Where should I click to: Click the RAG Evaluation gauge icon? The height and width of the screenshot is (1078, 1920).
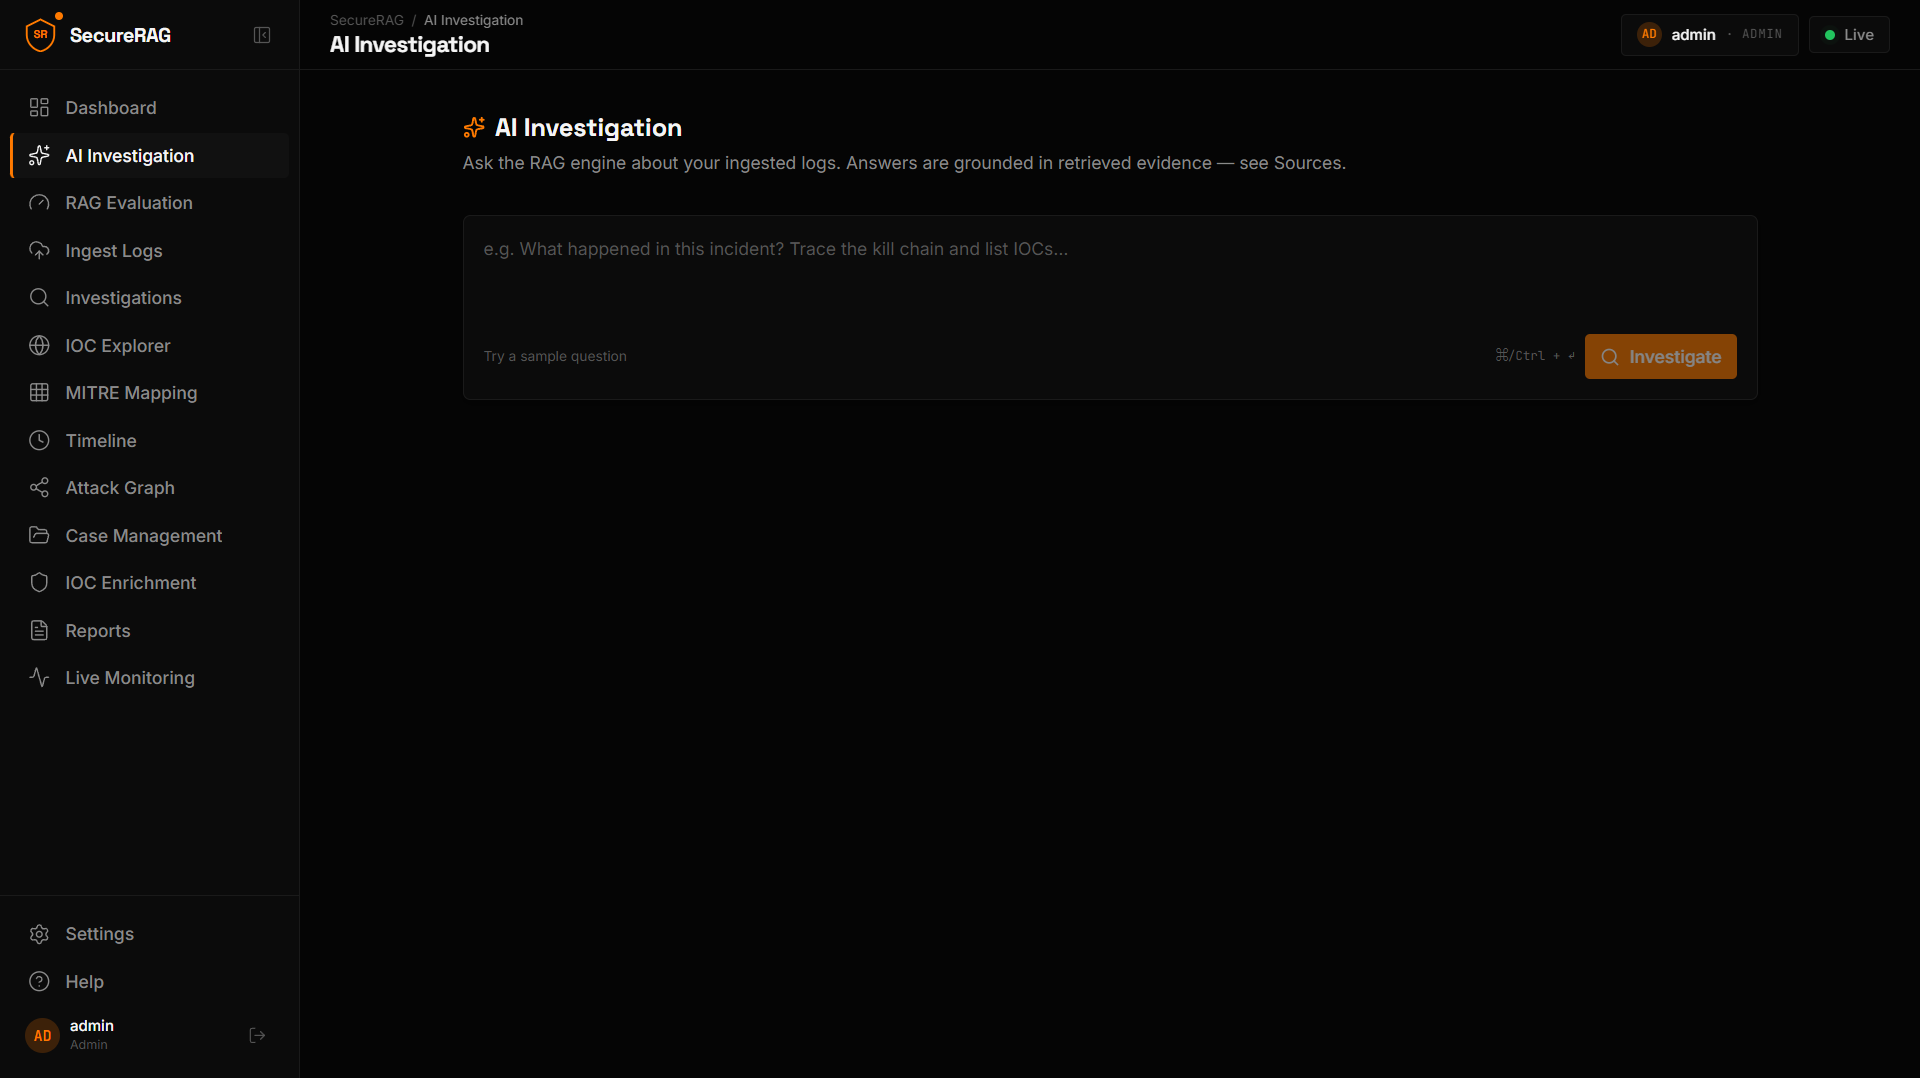(x=39, y=202)
